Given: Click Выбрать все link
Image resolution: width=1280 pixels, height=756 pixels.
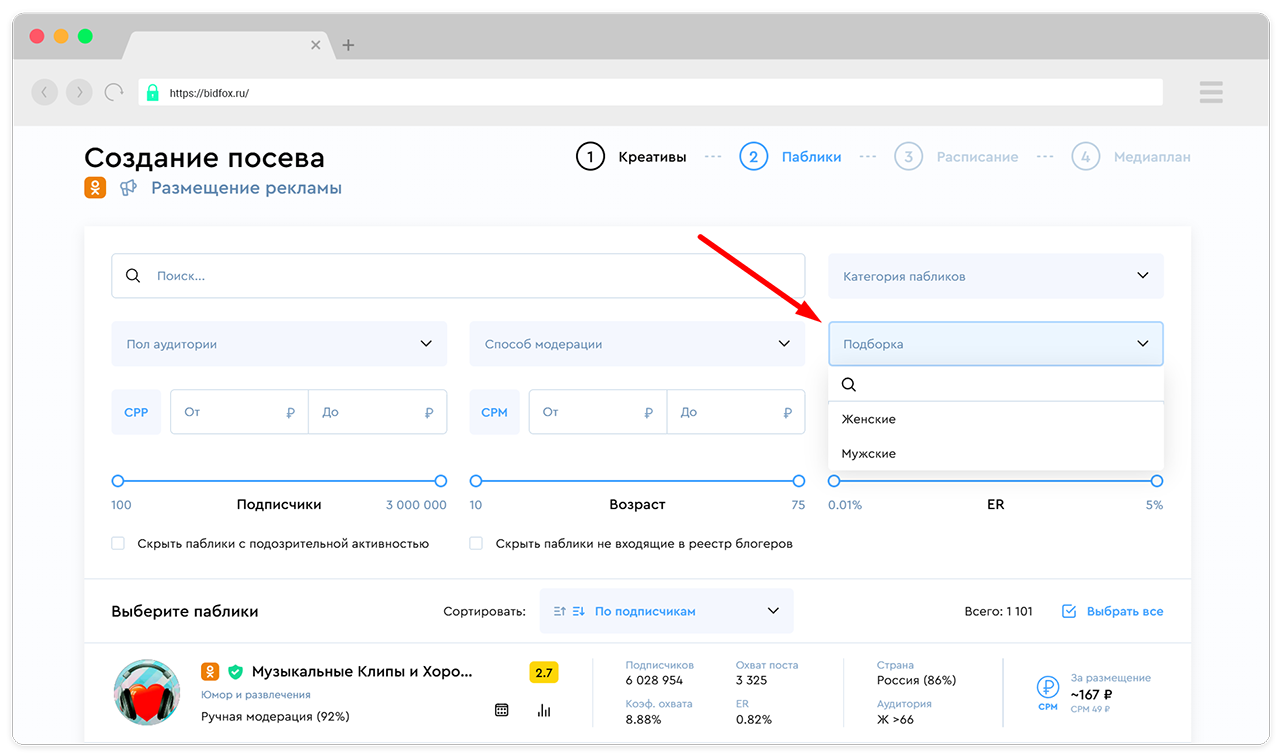Looking at the screenshot, I should (1125, 611).
